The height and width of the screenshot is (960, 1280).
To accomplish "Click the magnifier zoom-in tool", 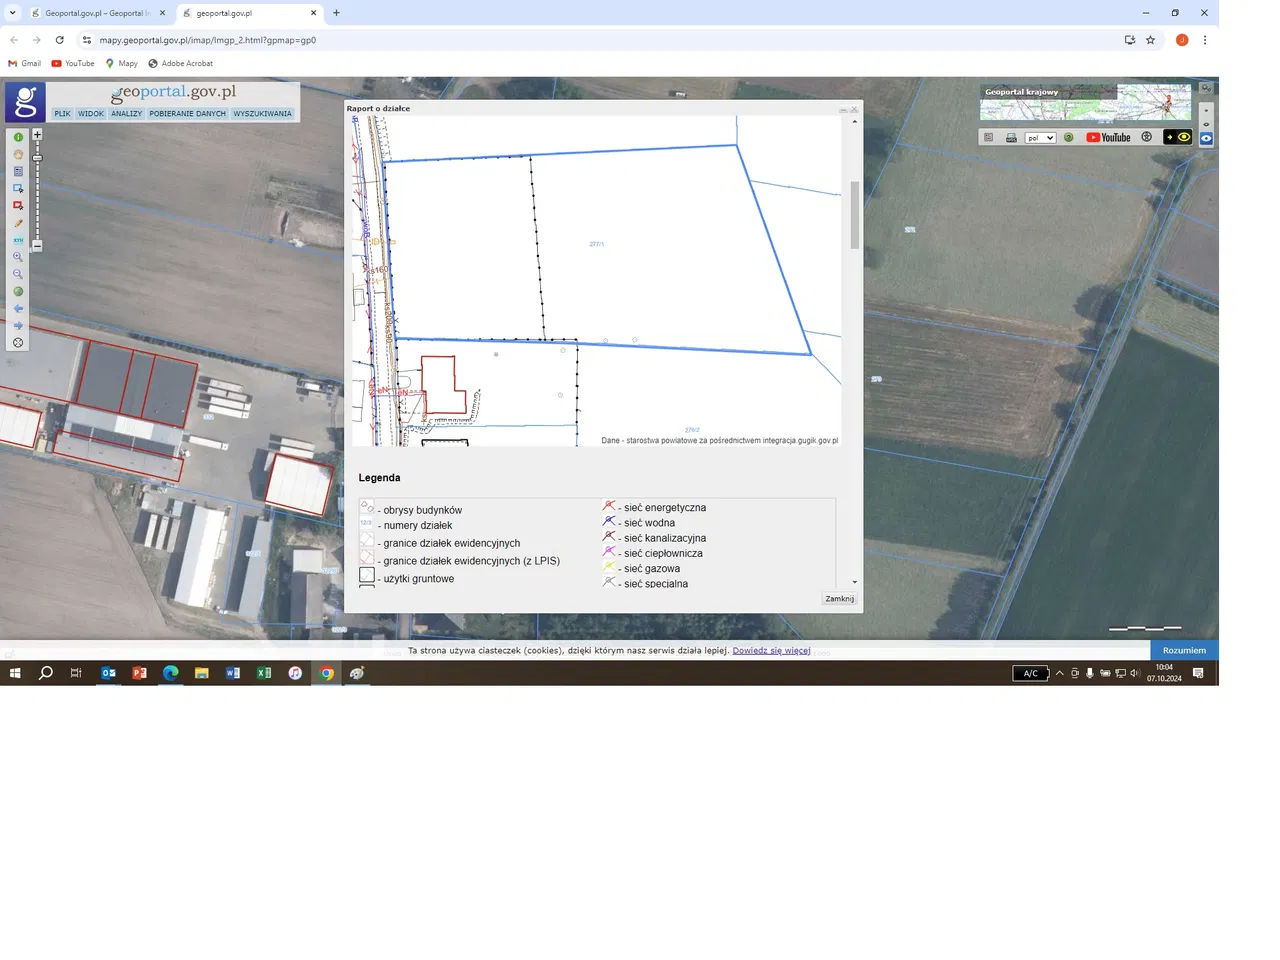I will tap(18, 257).
